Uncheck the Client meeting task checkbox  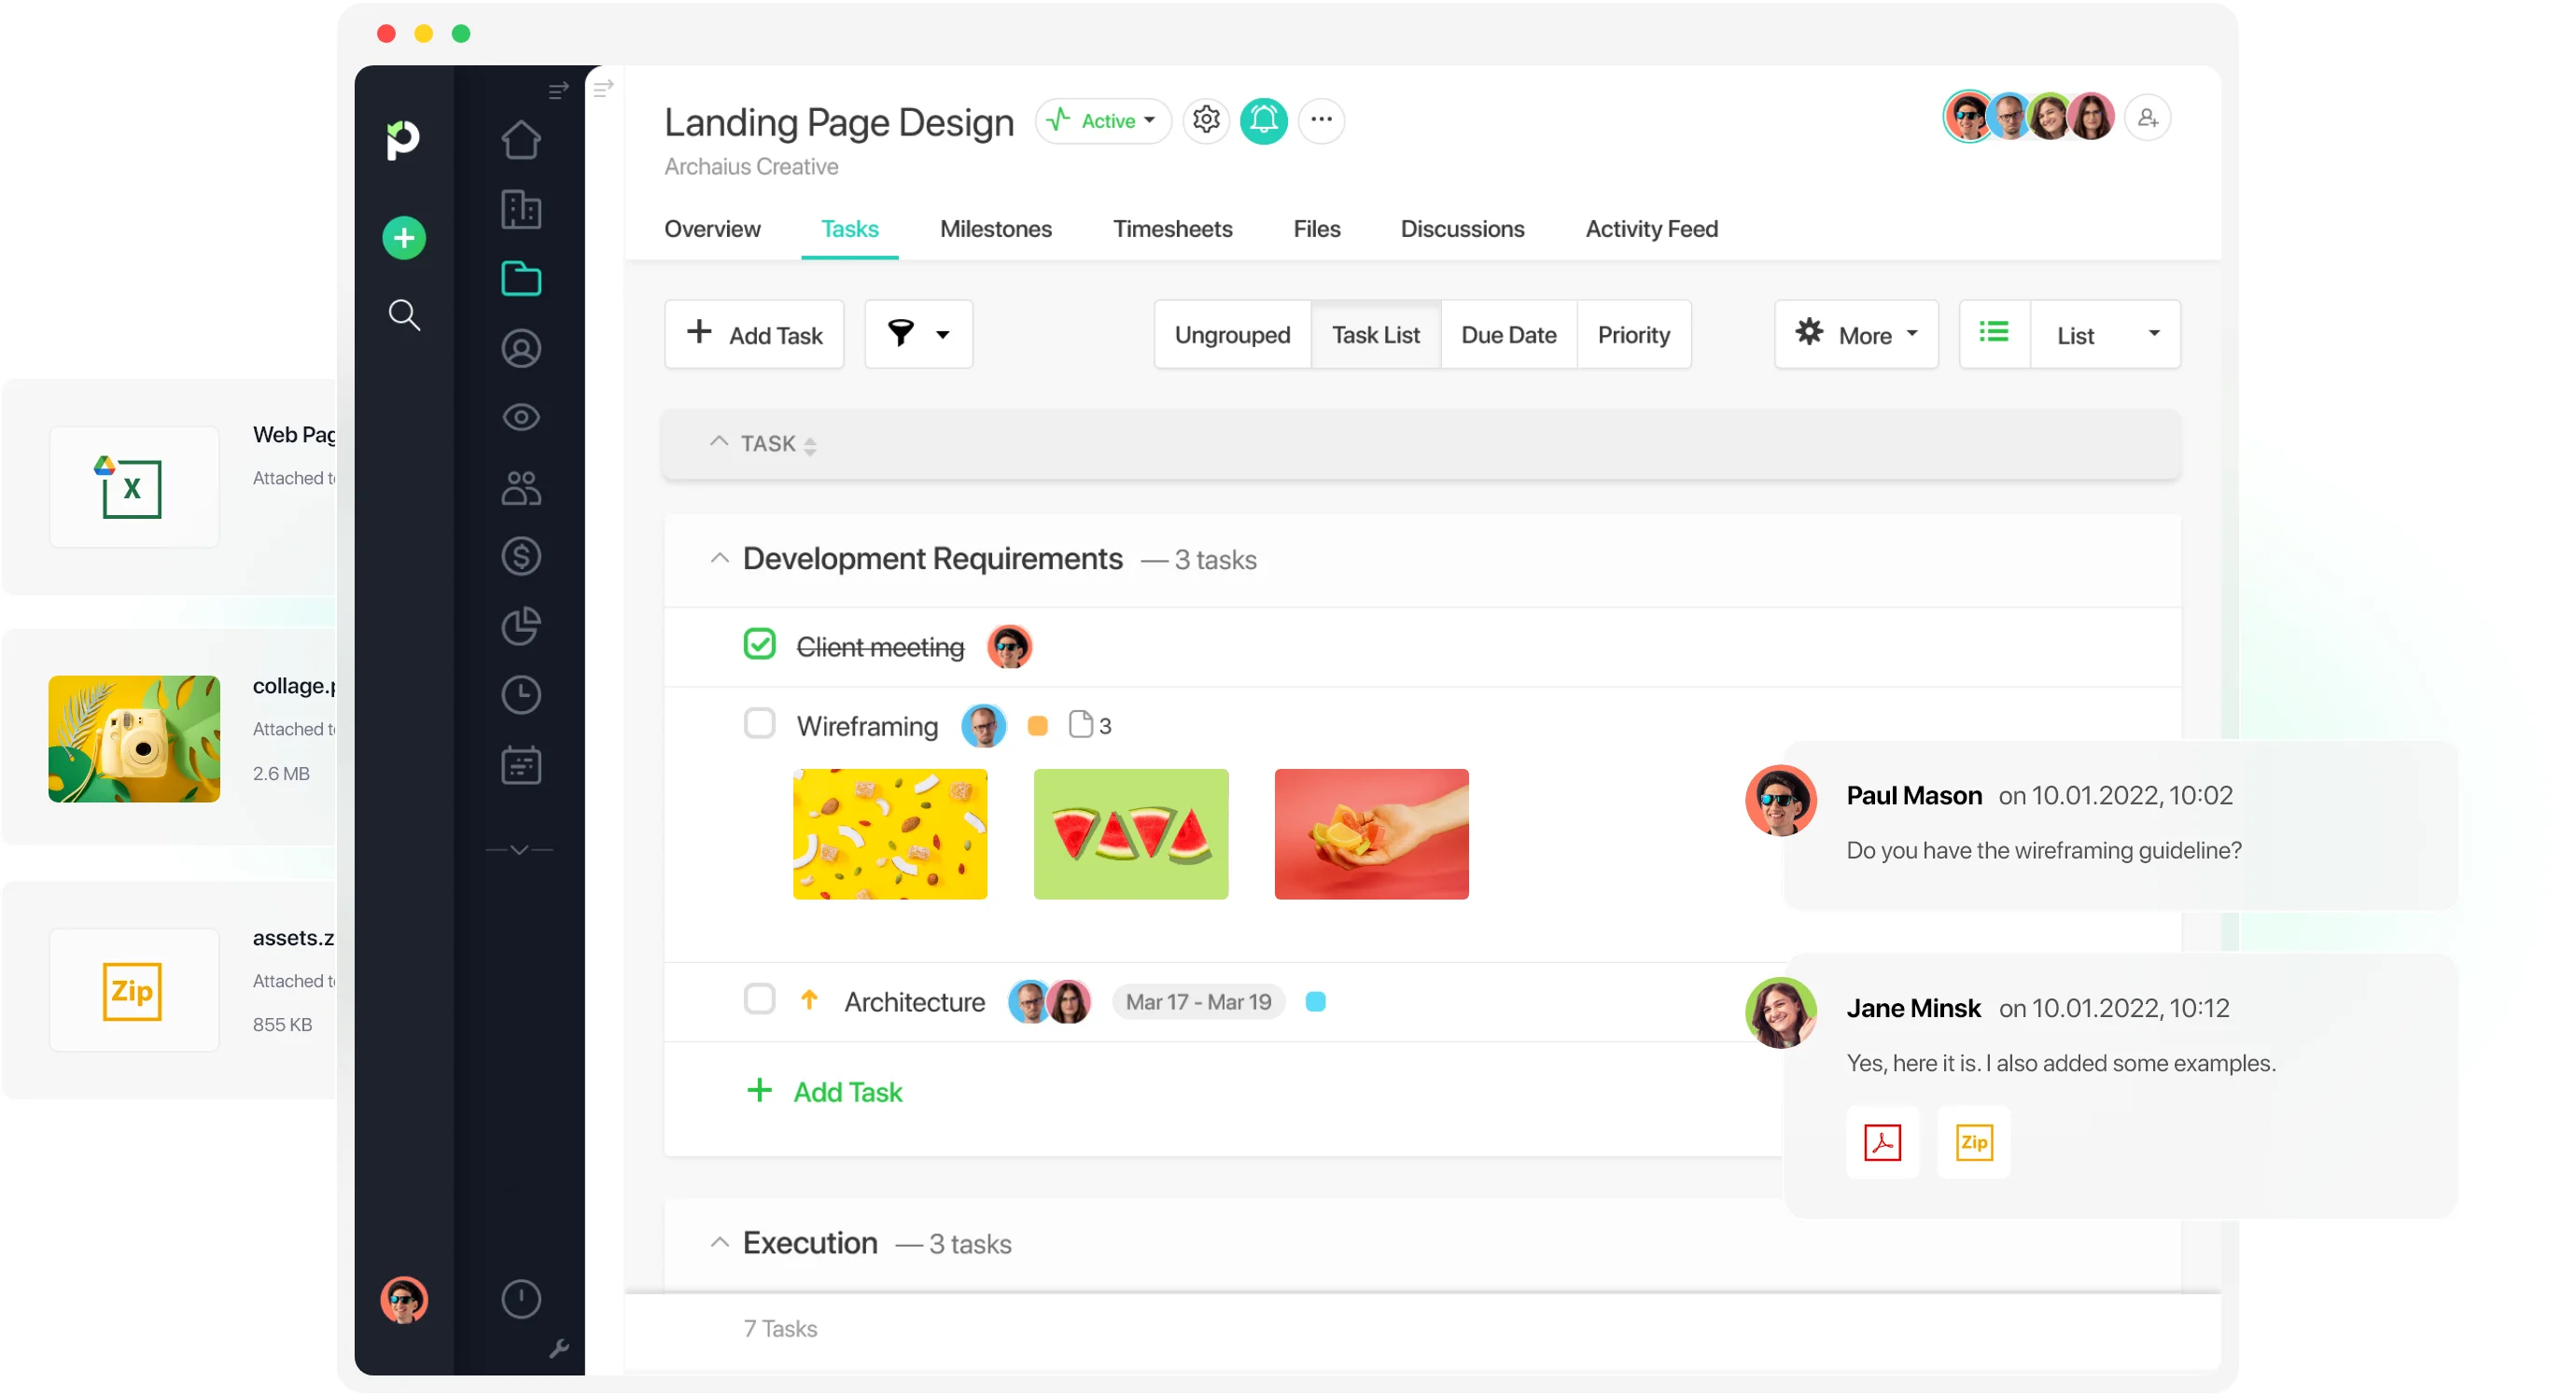coord(759,644)
